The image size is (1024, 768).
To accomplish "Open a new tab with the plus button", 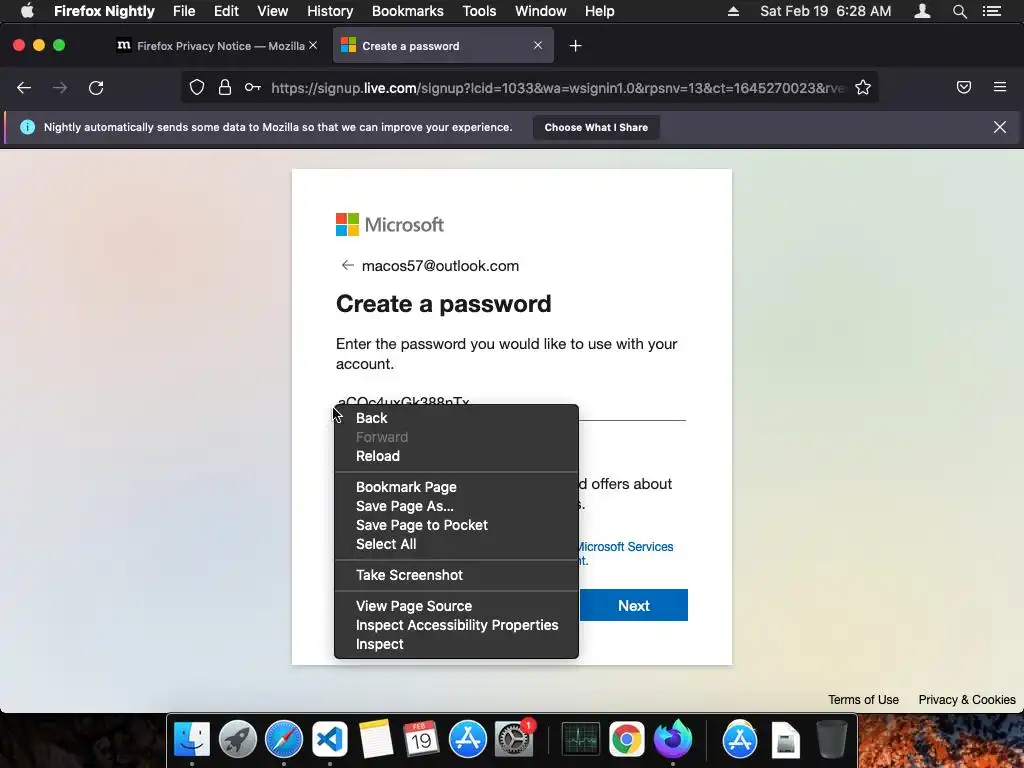I will (x=575, y=46).
